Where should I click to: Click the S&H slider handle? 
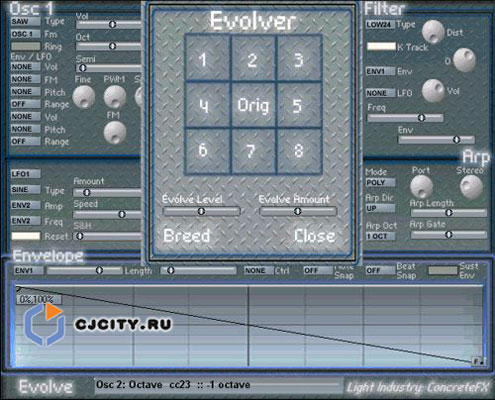[80, 236]
